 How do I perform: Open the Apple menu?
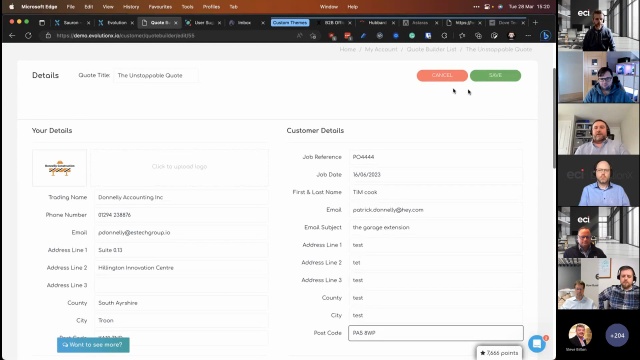click(x=11, y=7)
